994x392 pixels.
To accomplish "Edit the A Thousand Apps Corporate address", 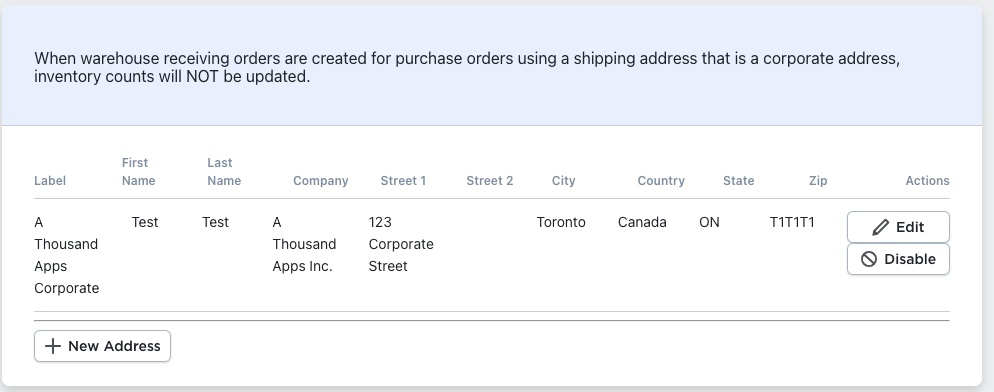I will click(x=898, y=227).
